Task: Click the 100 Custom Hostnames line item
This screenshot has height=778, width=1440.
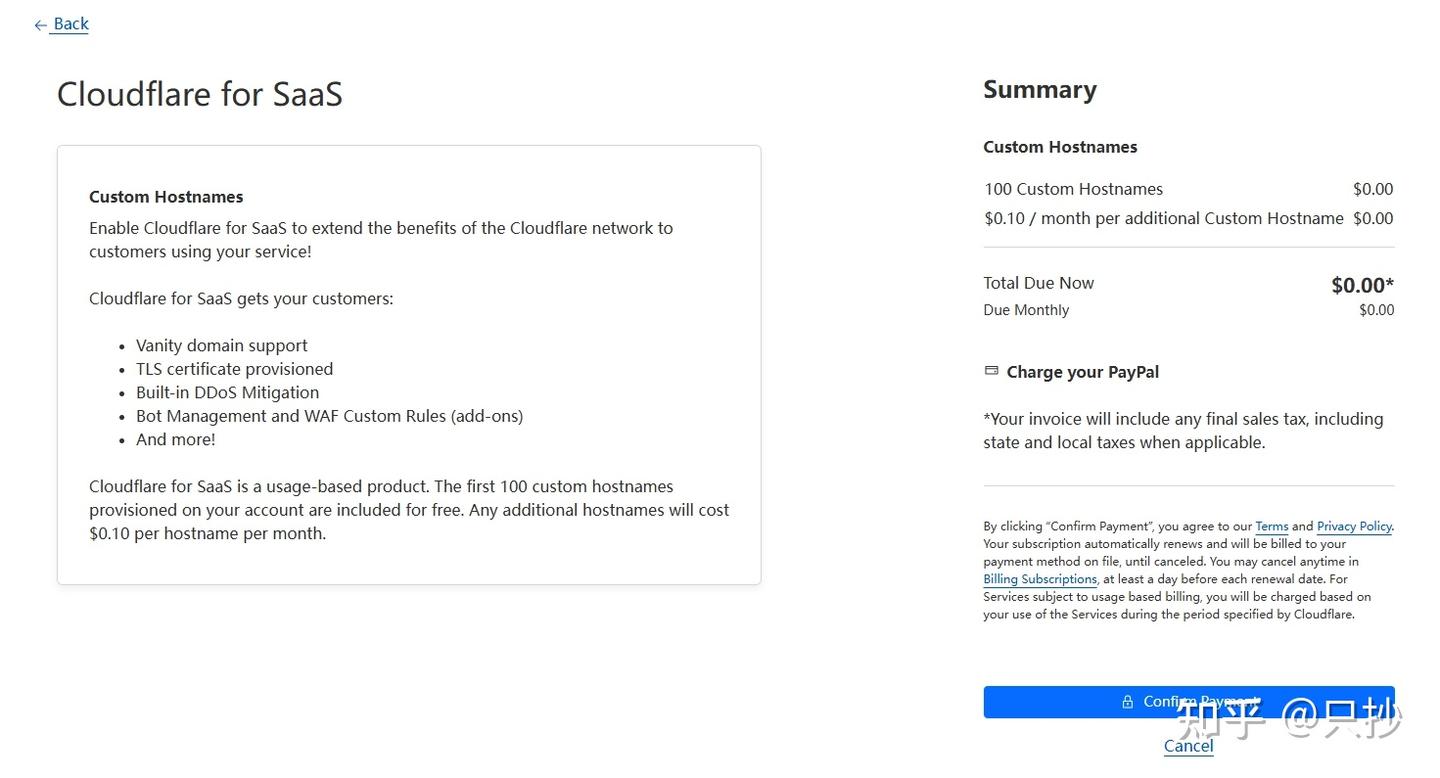Action: (1073, 189)
